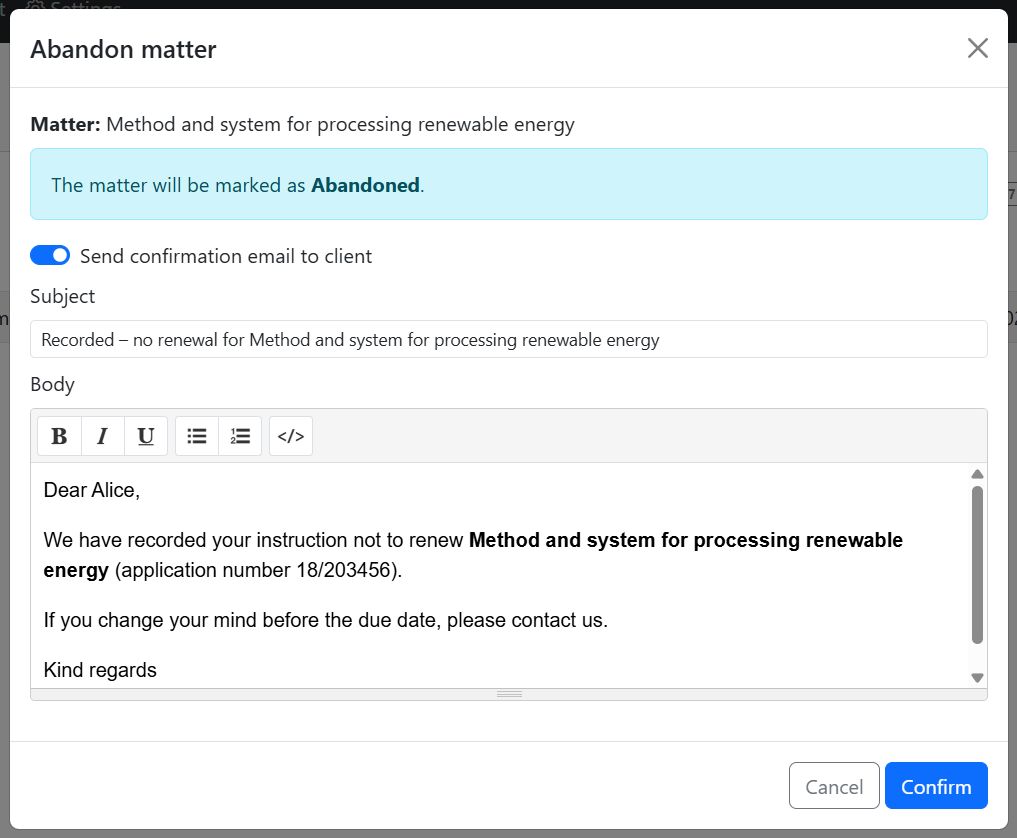
Task: Click the "Dear Alice," line in the body
Action: 92,490
